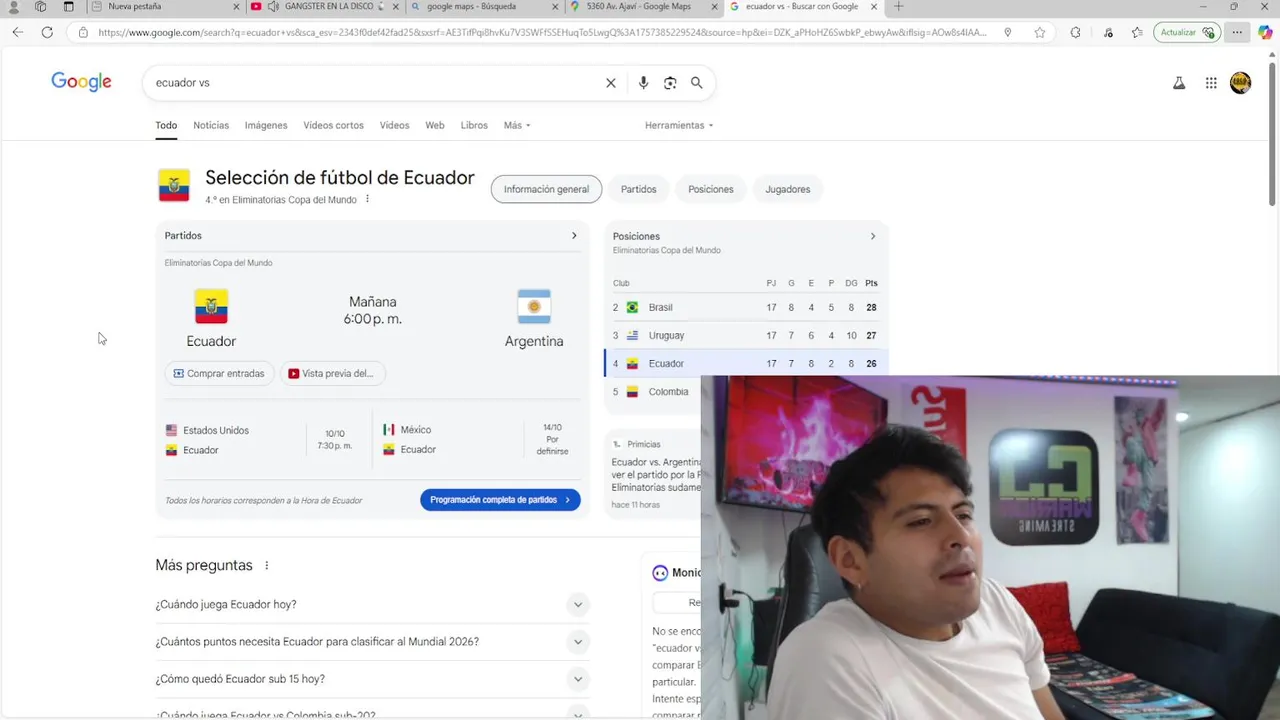Search by image with Google Lens icon
The height and width of the screenshot is (720, 1280).
coord(670,83)
